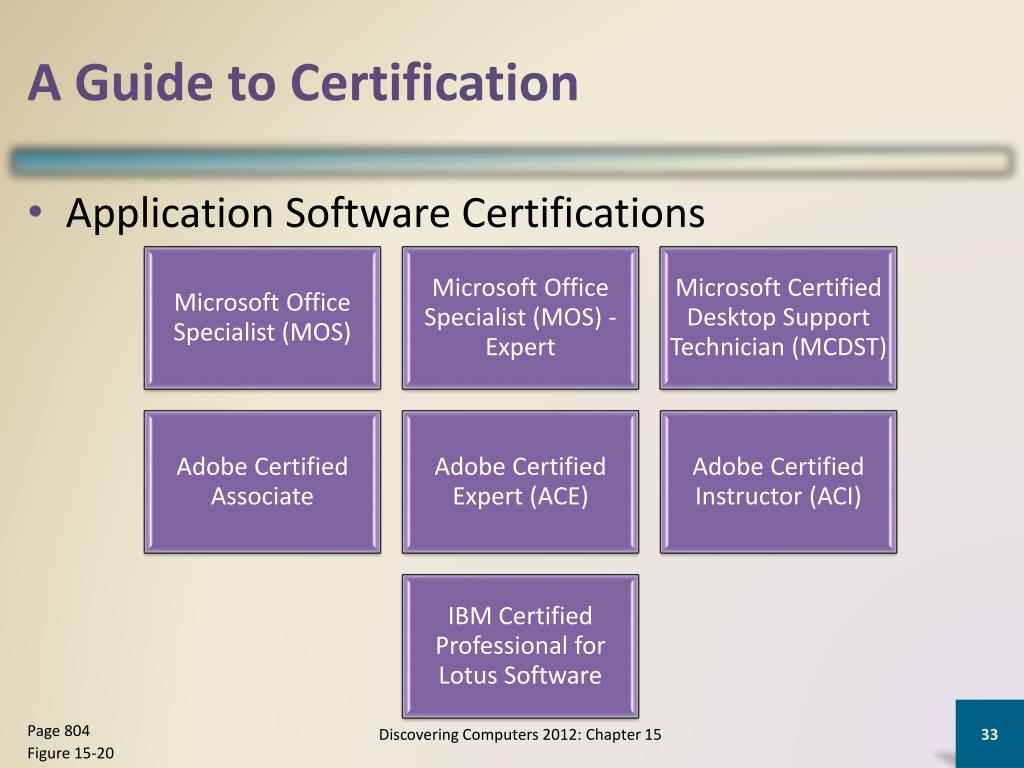Click the IBM Certified Professional for Lotus box
This screenshot has width=1024, height=768.
520,645
